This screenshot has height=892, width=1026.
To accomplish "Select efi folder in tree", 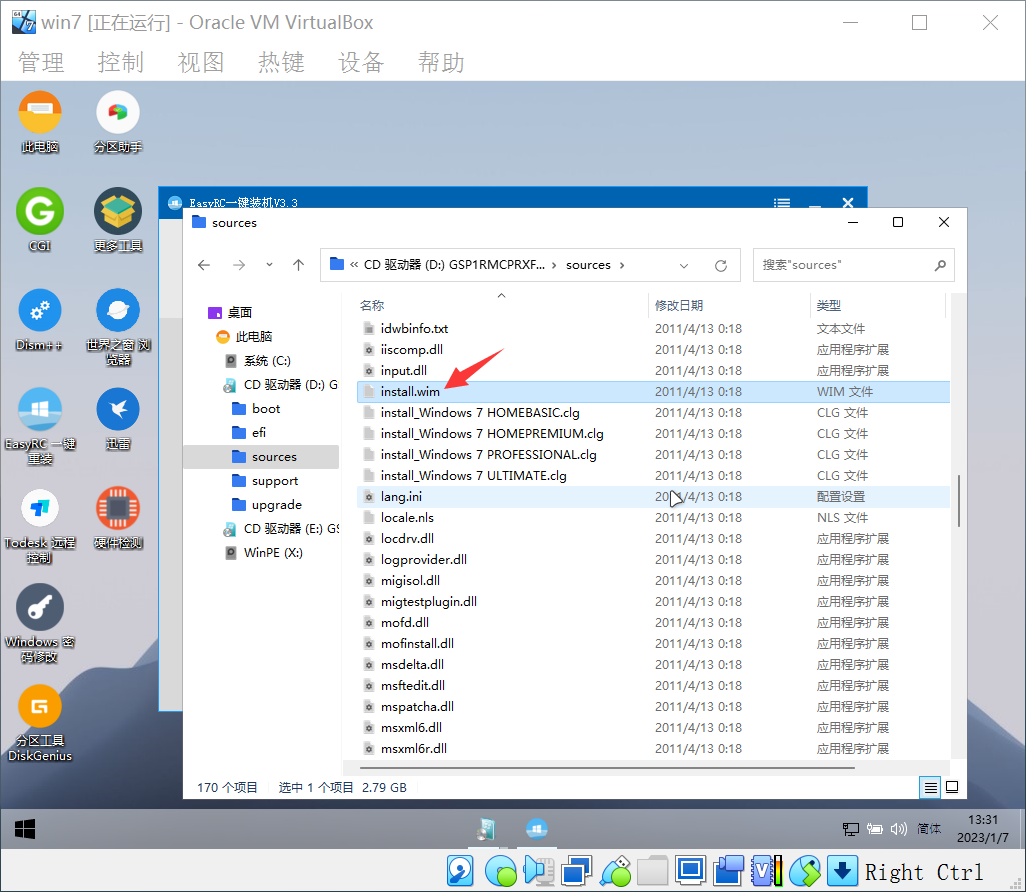I will [x=258, y=433].
